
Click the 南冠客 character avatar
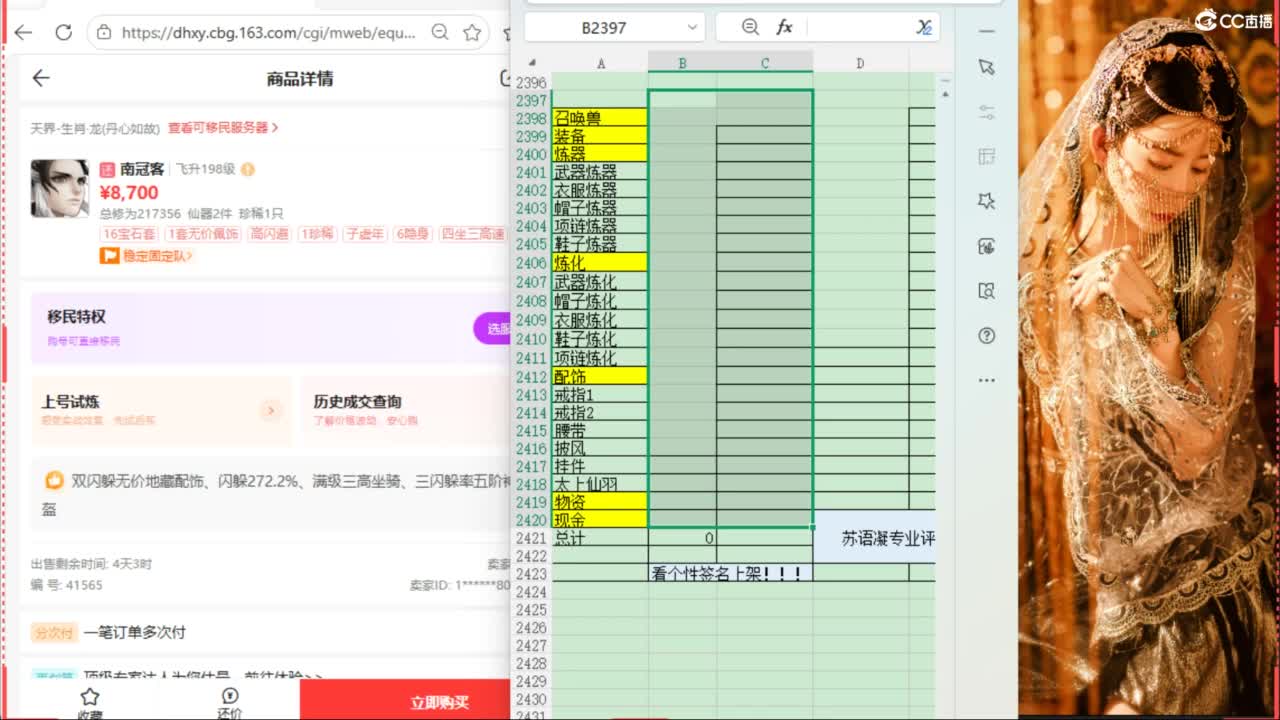tap(60, 189)
